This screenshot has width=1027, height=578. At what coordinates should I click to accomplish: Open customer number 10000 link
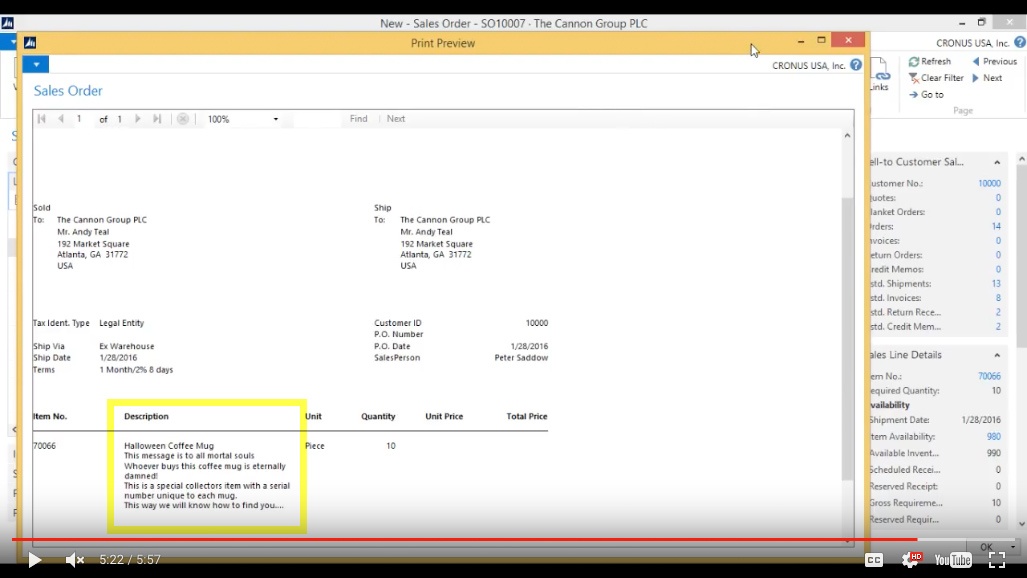click(989, 183)
